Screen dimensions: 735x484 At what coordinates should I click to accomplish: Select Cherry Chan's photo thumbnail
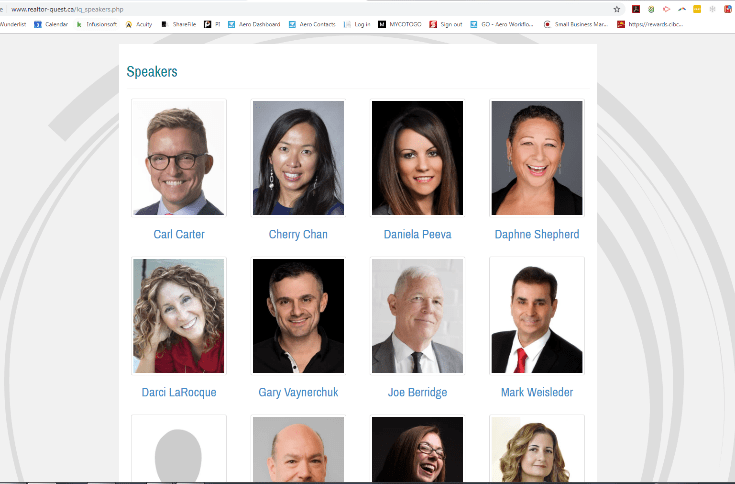point(298,158)
